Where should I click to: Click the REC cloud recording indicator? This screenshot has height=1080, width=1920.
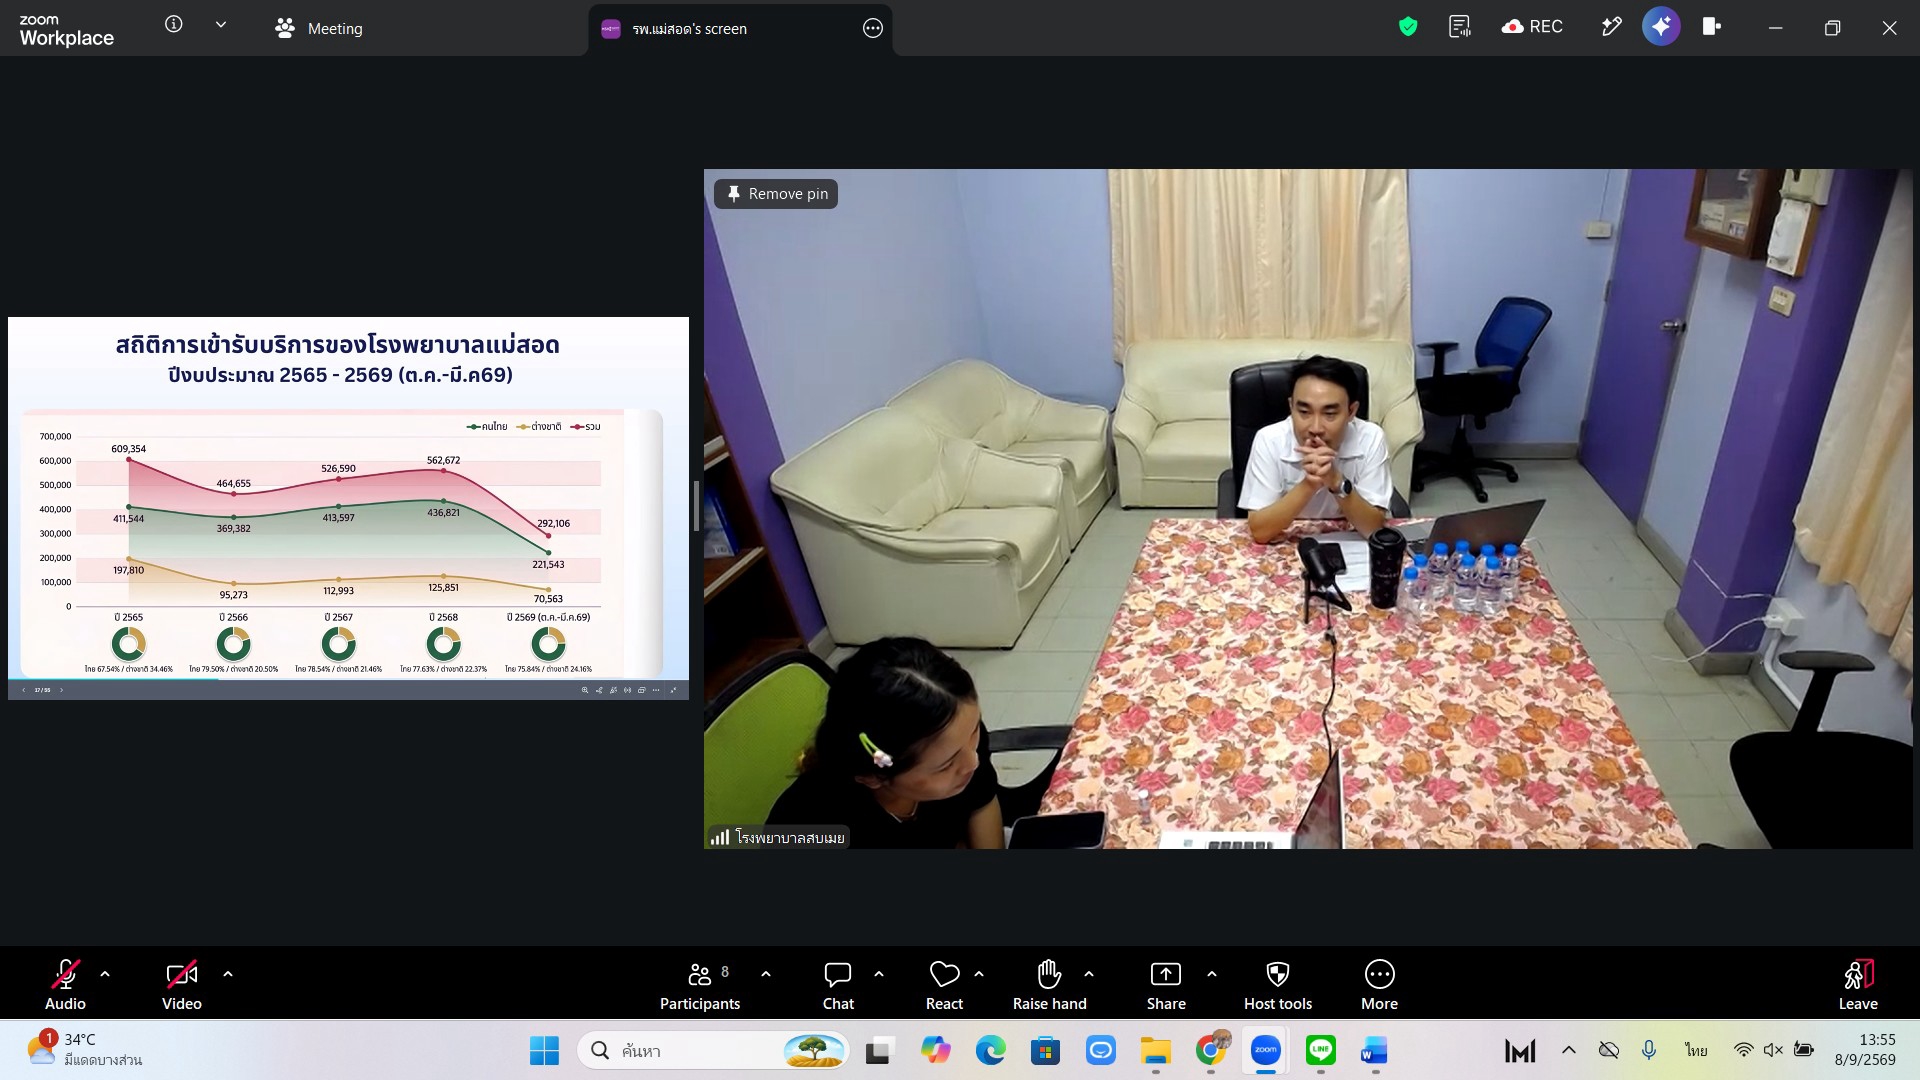click(1532, 27)
